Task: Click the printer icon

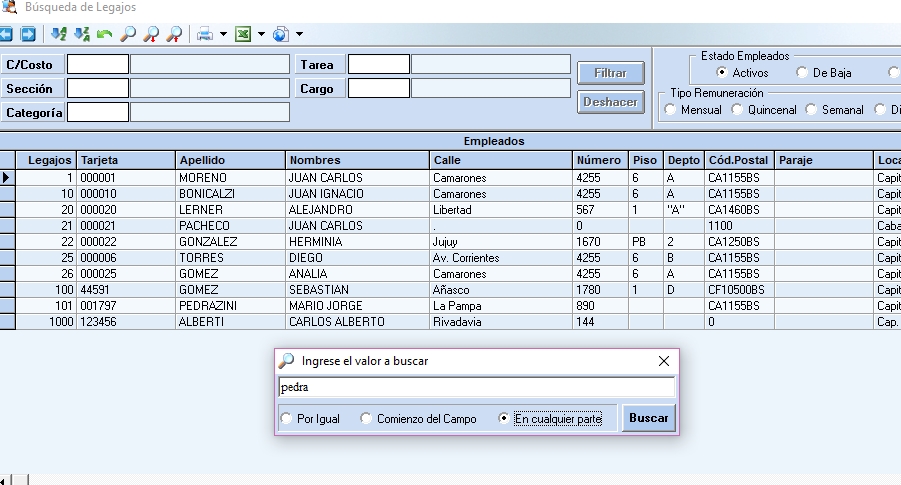Action: click(x=205, y=34)
